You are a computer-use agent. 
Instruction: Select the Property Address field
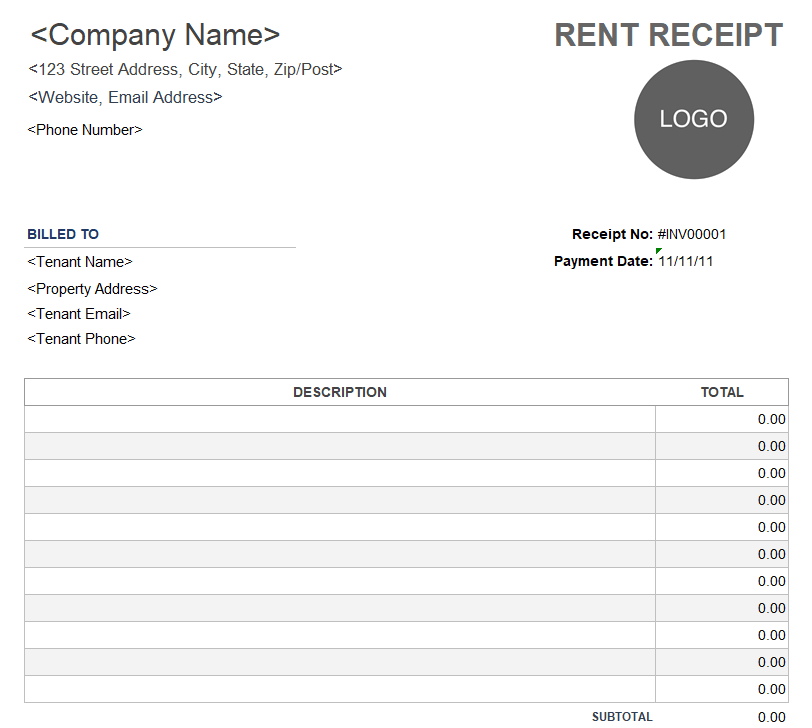(92, 289)
